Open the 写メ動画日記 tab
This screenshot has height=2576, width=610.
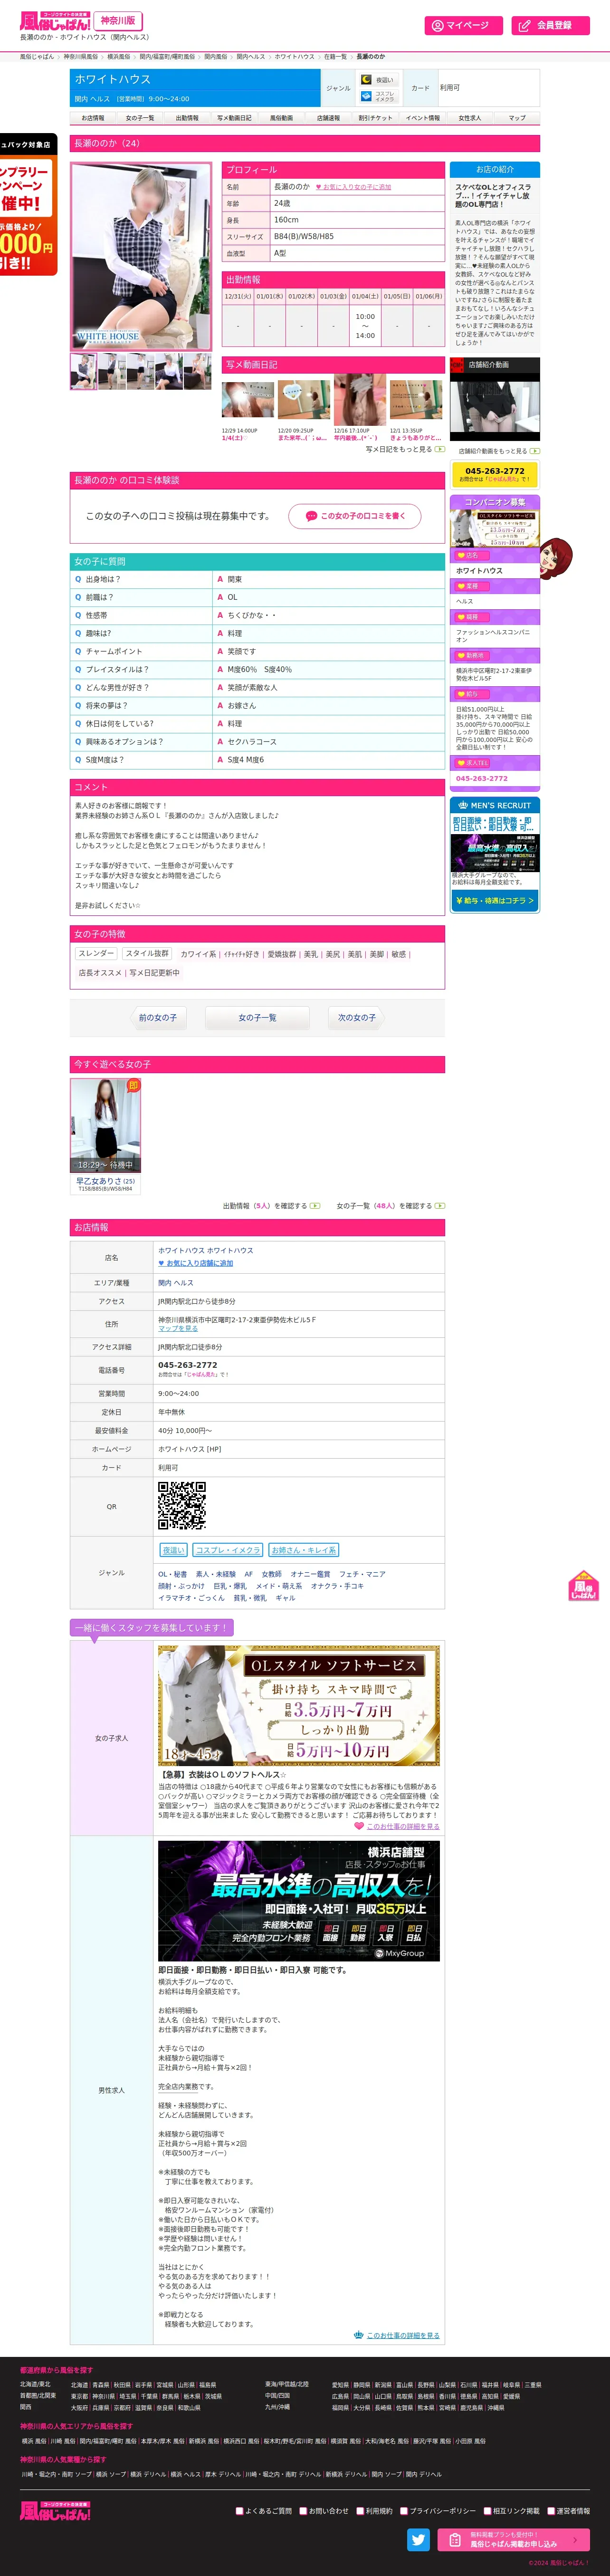(x=234, y=118)
